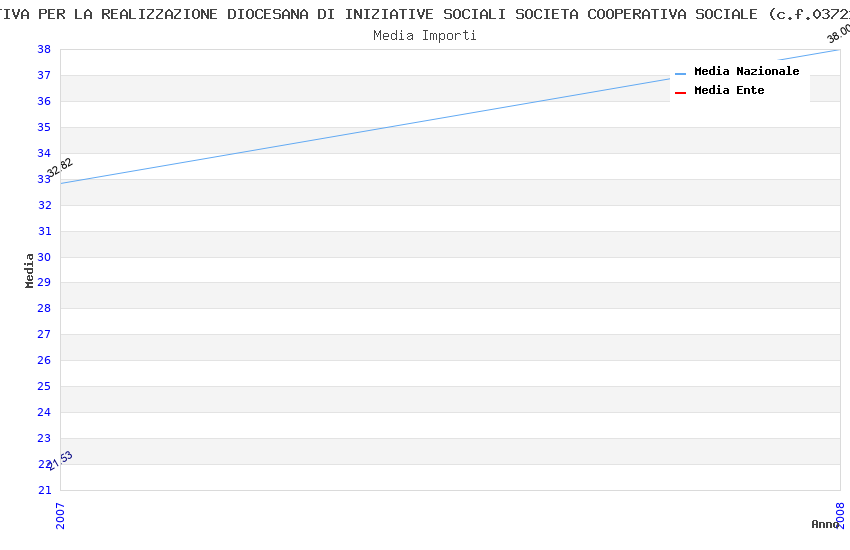
Task: Click the 35 y-axis tick label
Action: coord(44,127)
